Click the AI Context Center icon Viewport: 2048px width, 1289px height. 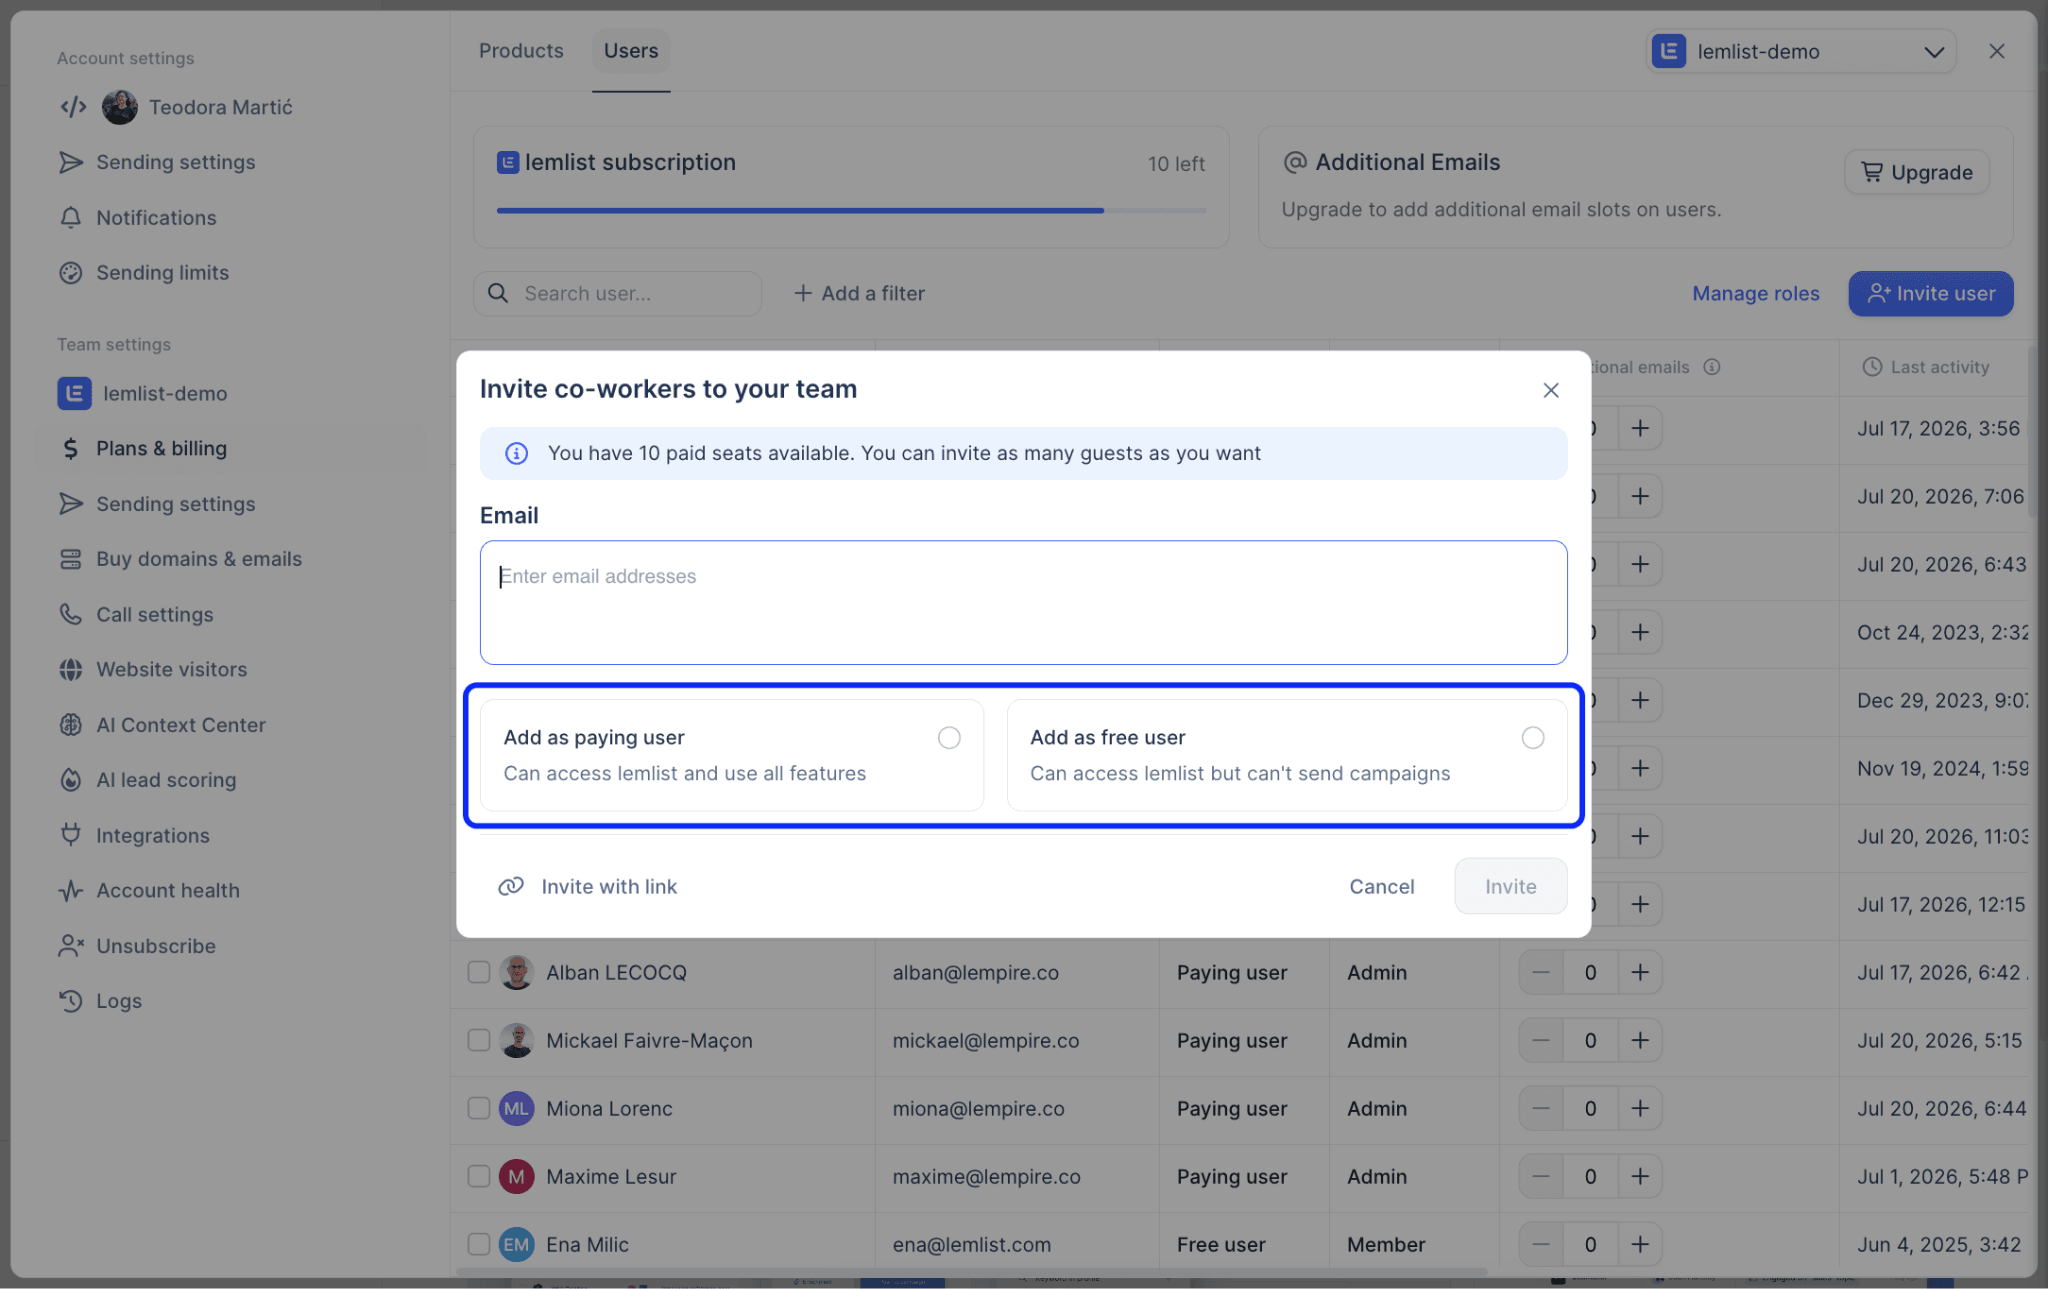70,725
